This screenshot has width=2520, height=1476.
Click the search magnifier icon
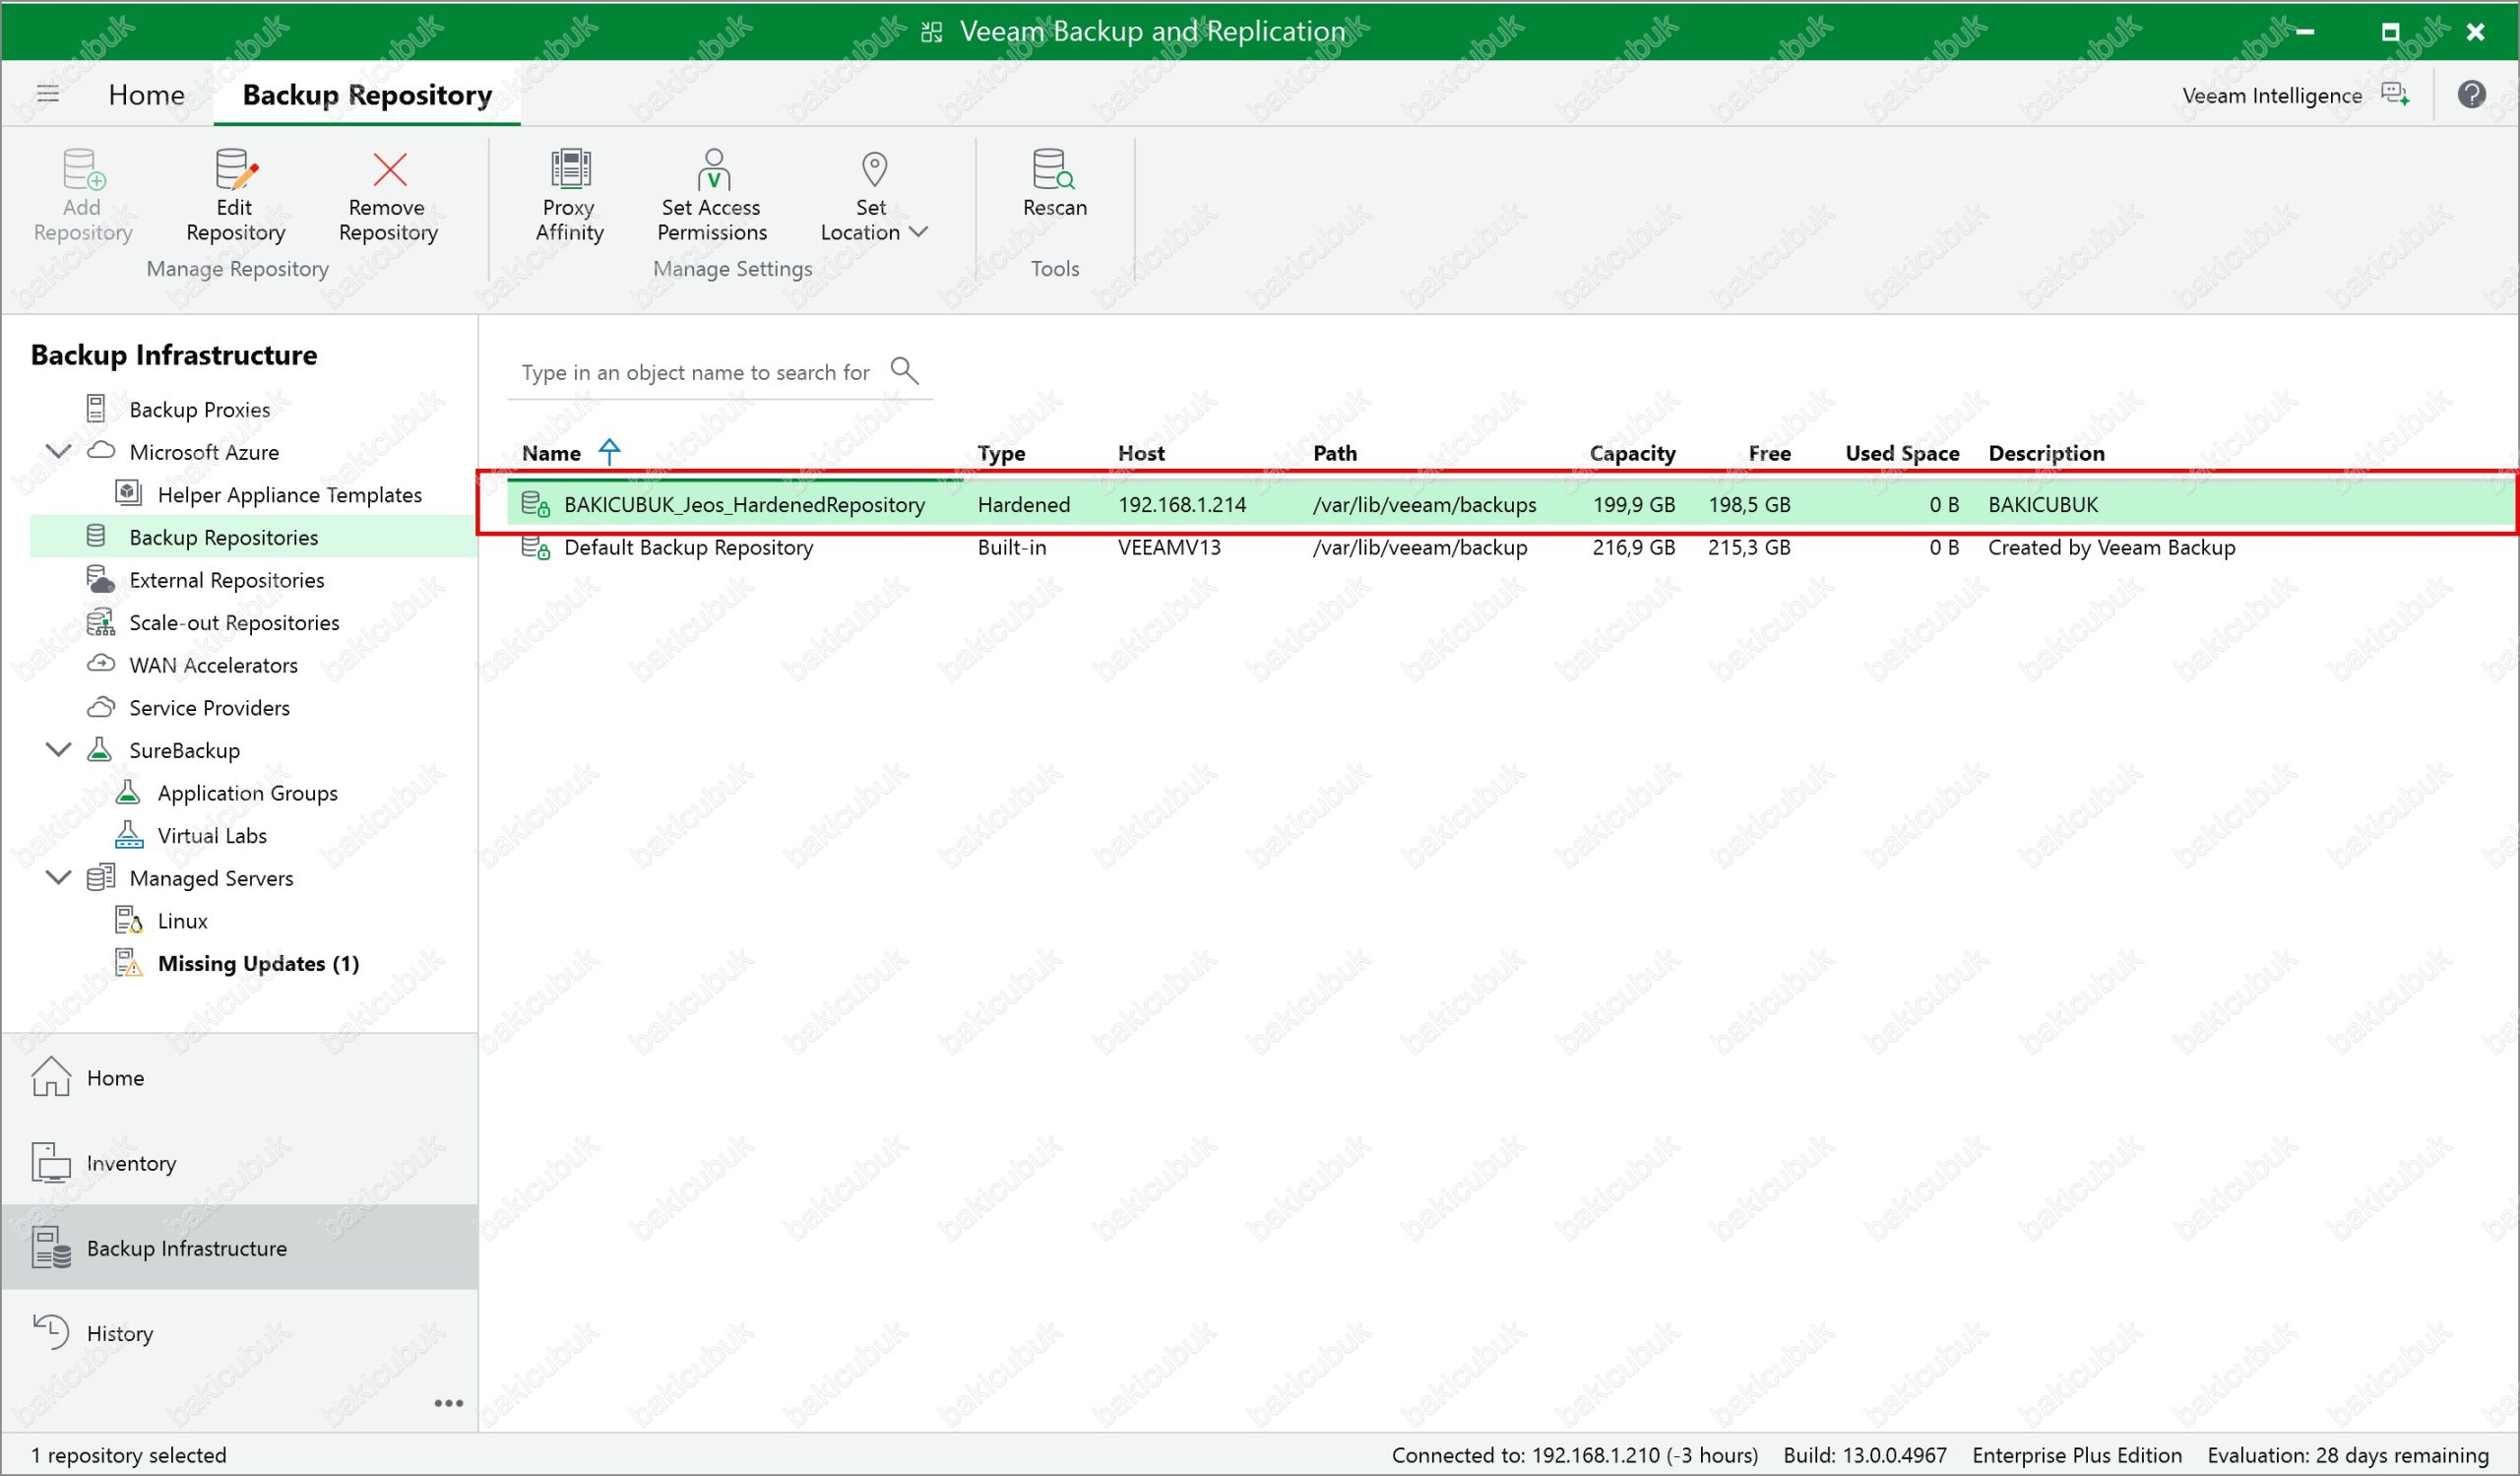click(904, 371)
